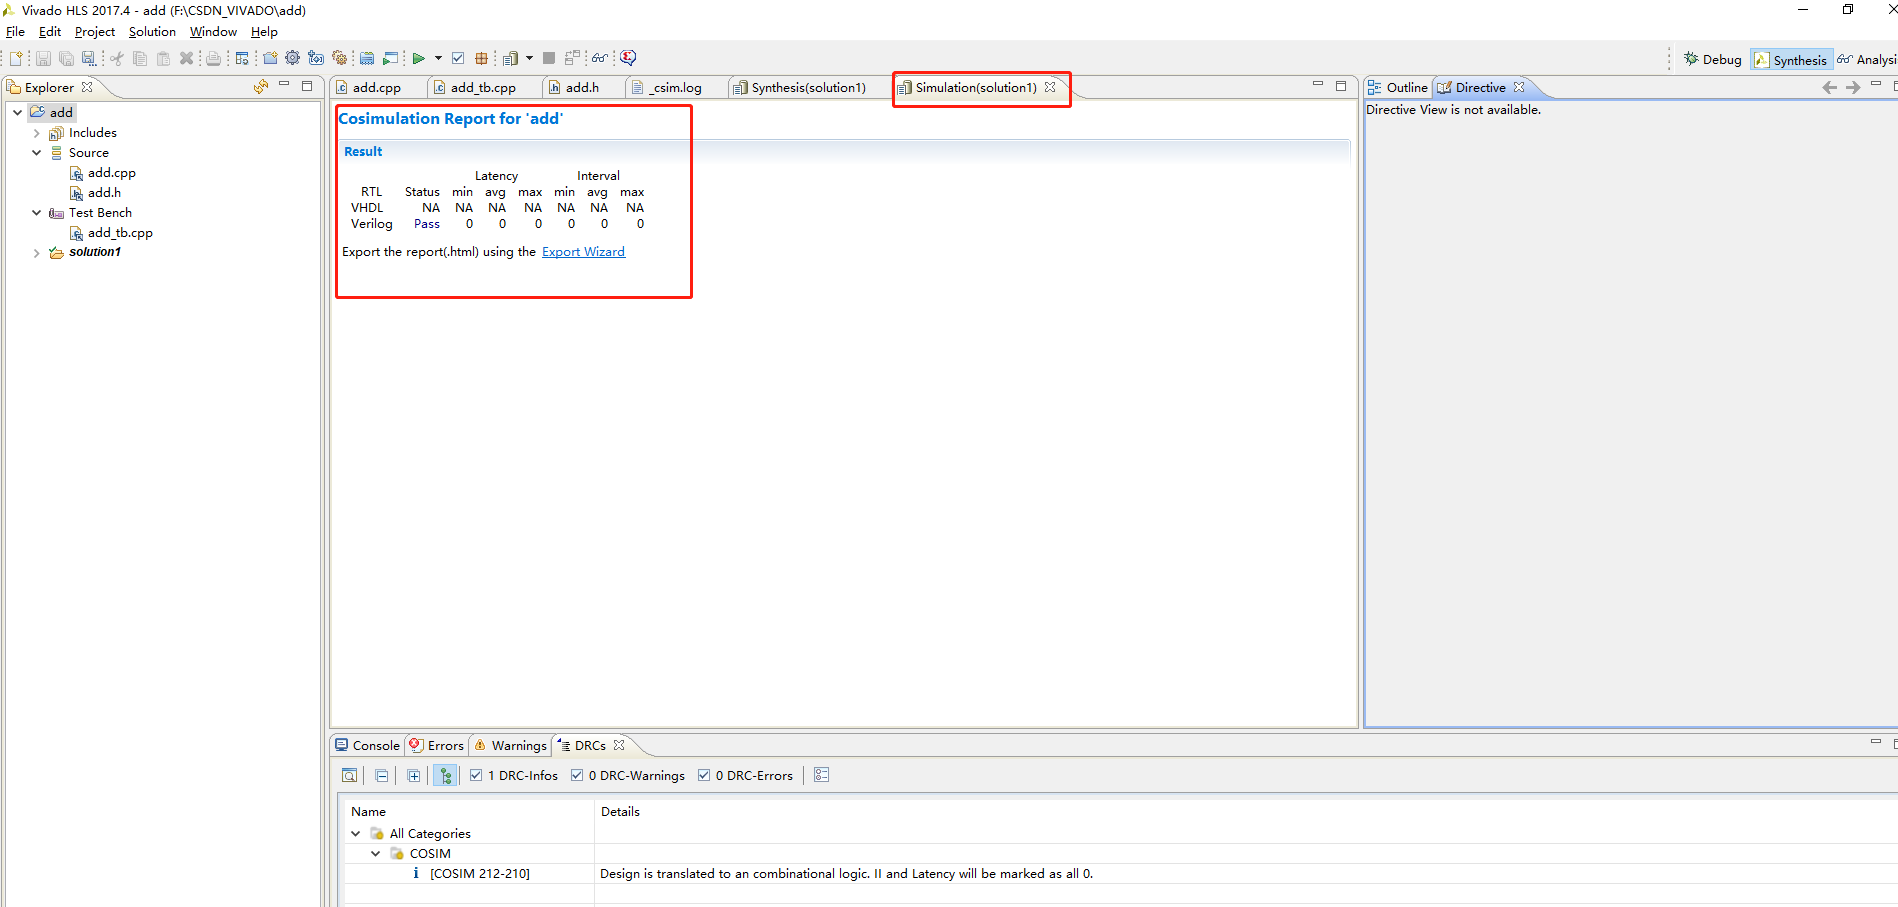Screen dimensions: 1898x907
Task: Select the [COSIM 212-210] message row
Action: (480, 873)
